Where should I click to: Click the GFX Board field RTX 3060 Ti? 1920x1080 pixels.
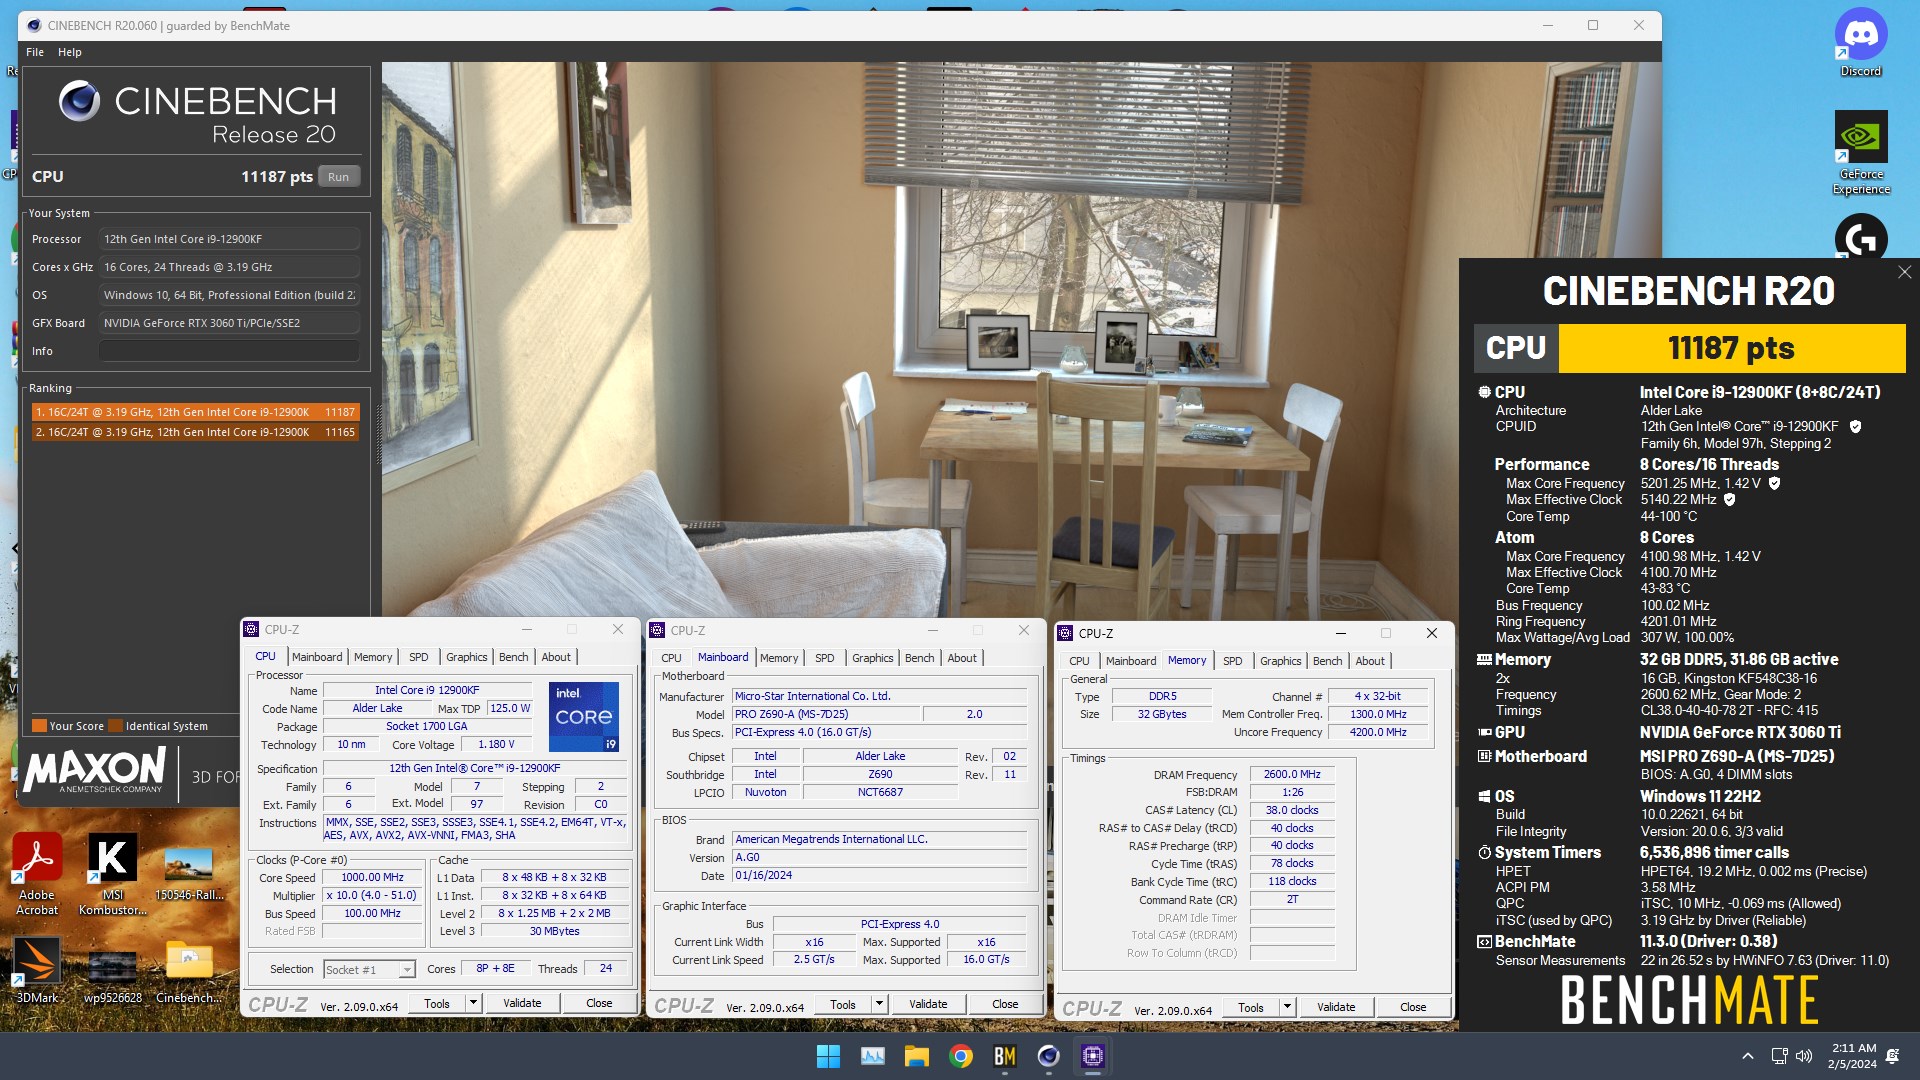[x=229, y=323]
